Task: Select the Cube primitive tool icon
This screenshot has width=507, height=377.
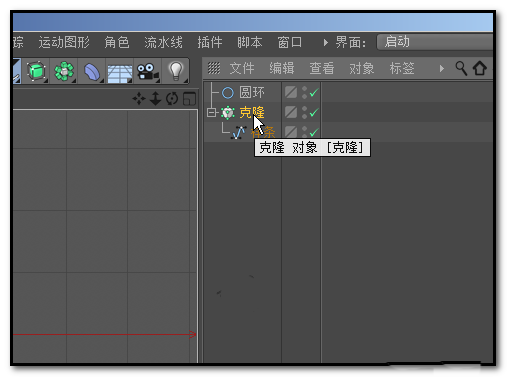Action: (x=36, y=71)
